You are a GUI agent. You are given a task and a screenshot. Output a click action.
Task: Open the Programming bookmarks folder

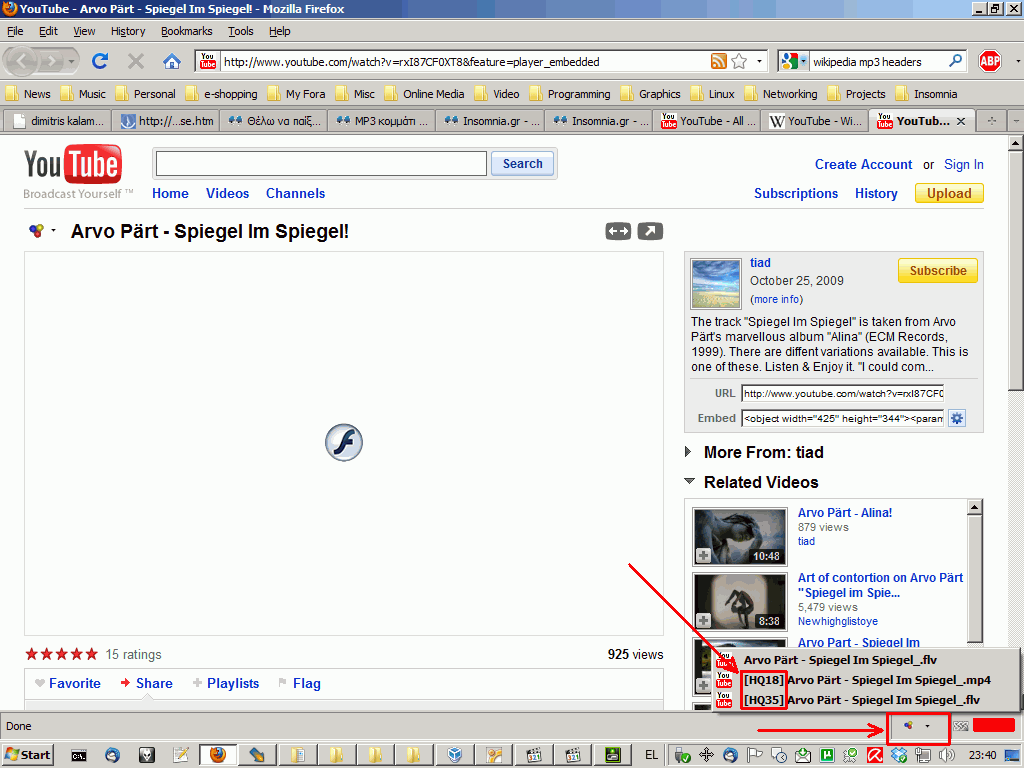[569, 93]
